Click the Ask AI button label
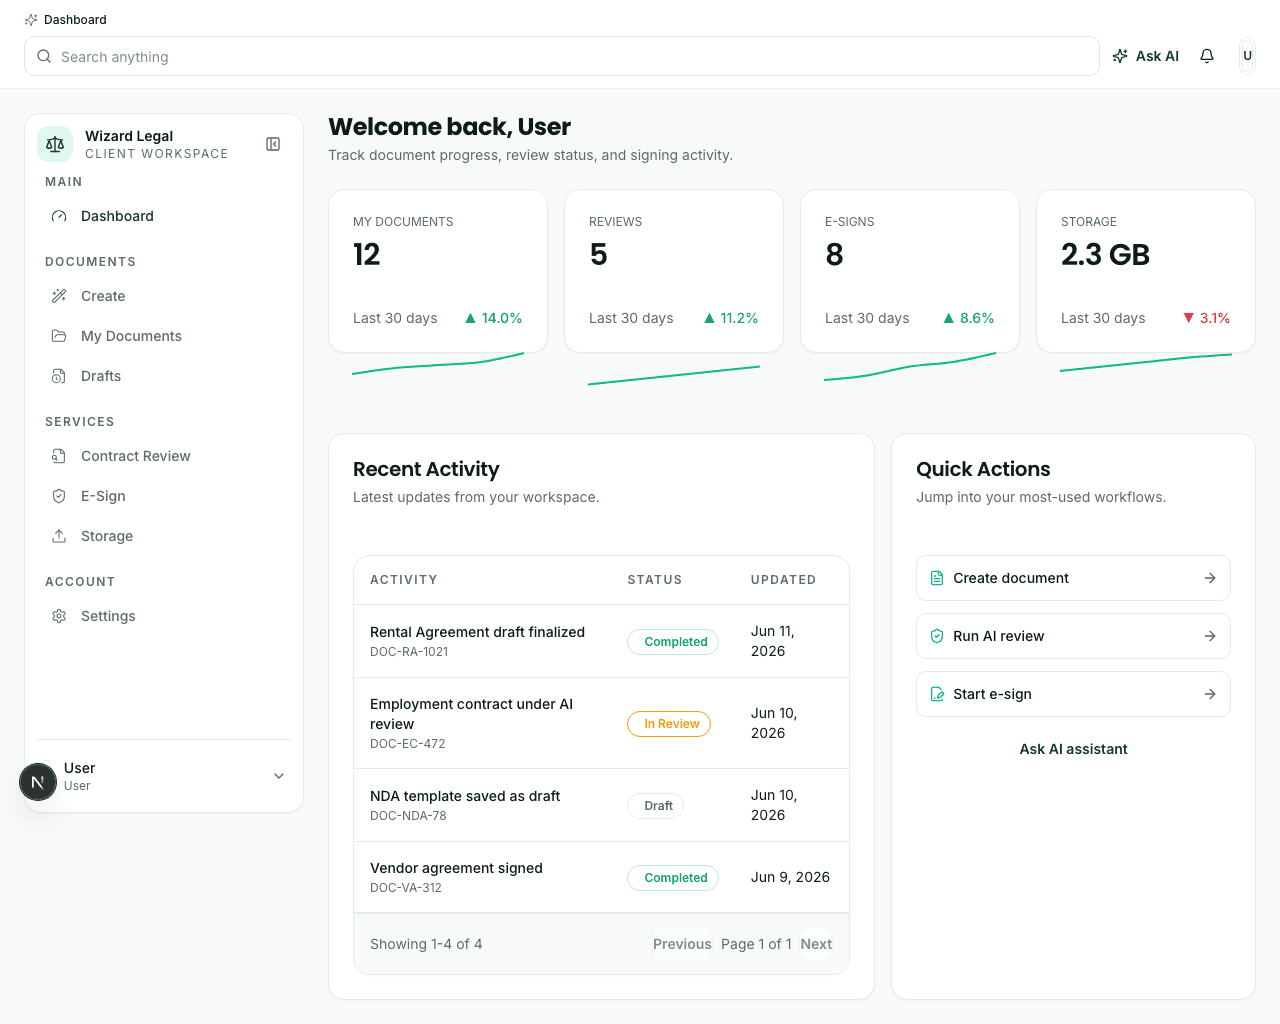Image resolution: width=1280 pixels, height=1024 pixels. (x=1157, y=56)
